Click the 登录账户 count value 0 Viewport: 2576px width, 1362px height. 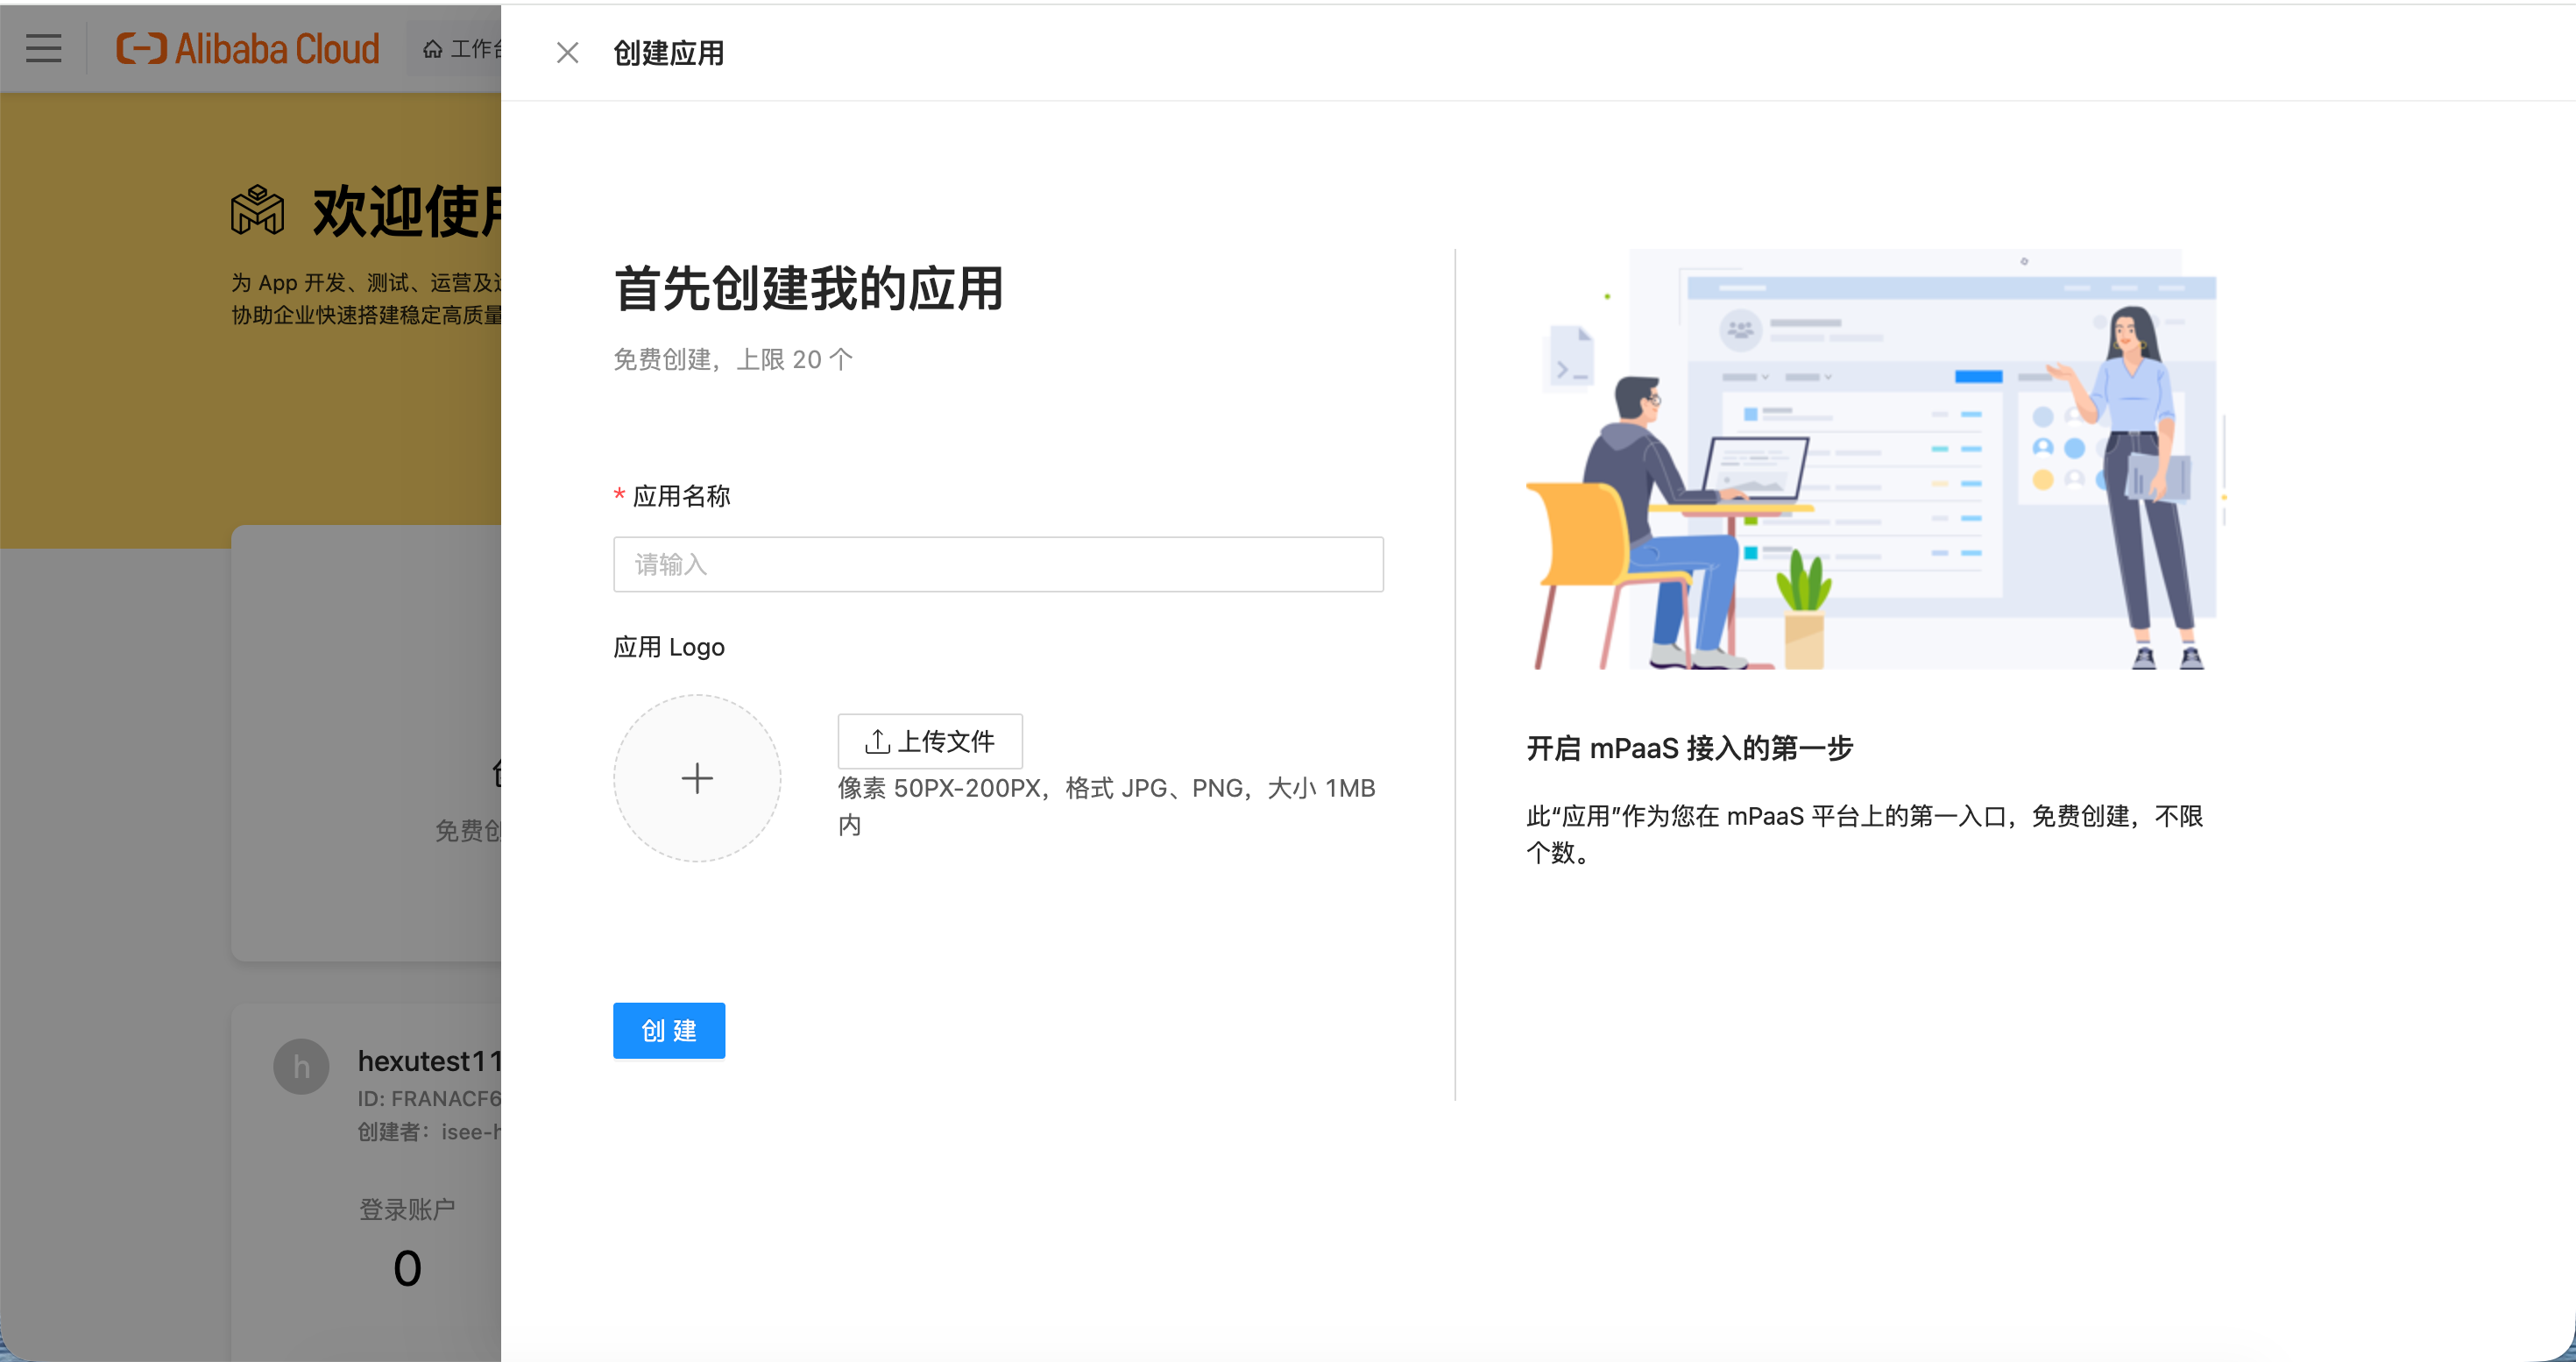point(407,1268)
